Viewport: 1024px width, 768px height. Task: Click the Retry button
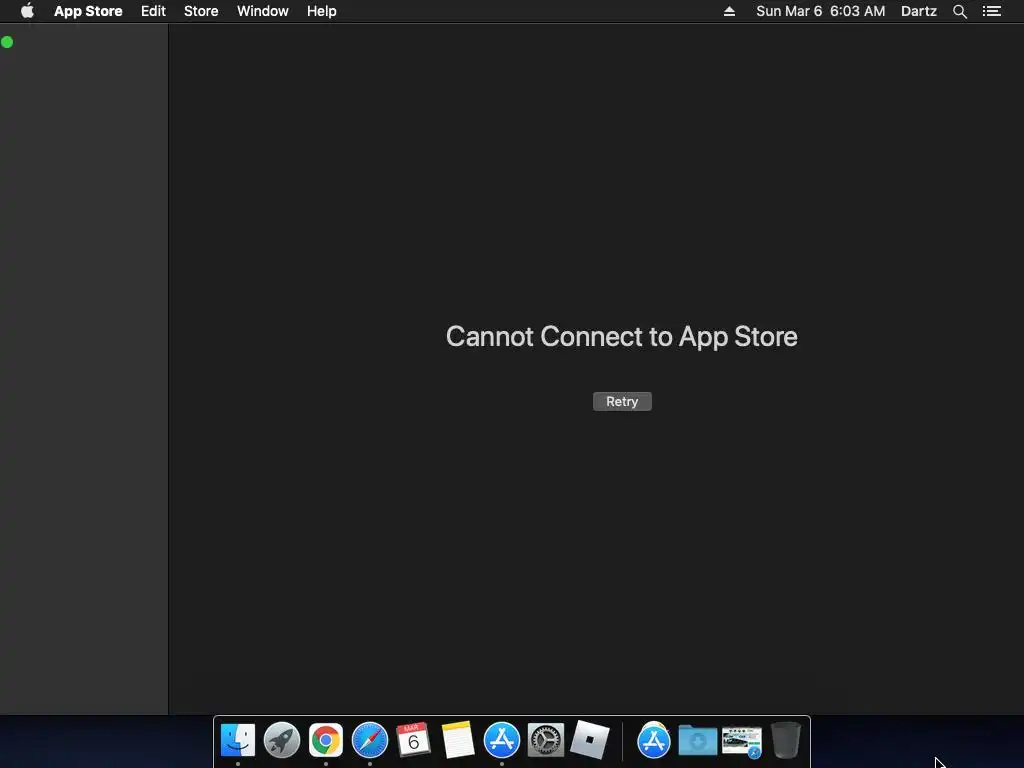pyautogui.click(x=622, y=402)
